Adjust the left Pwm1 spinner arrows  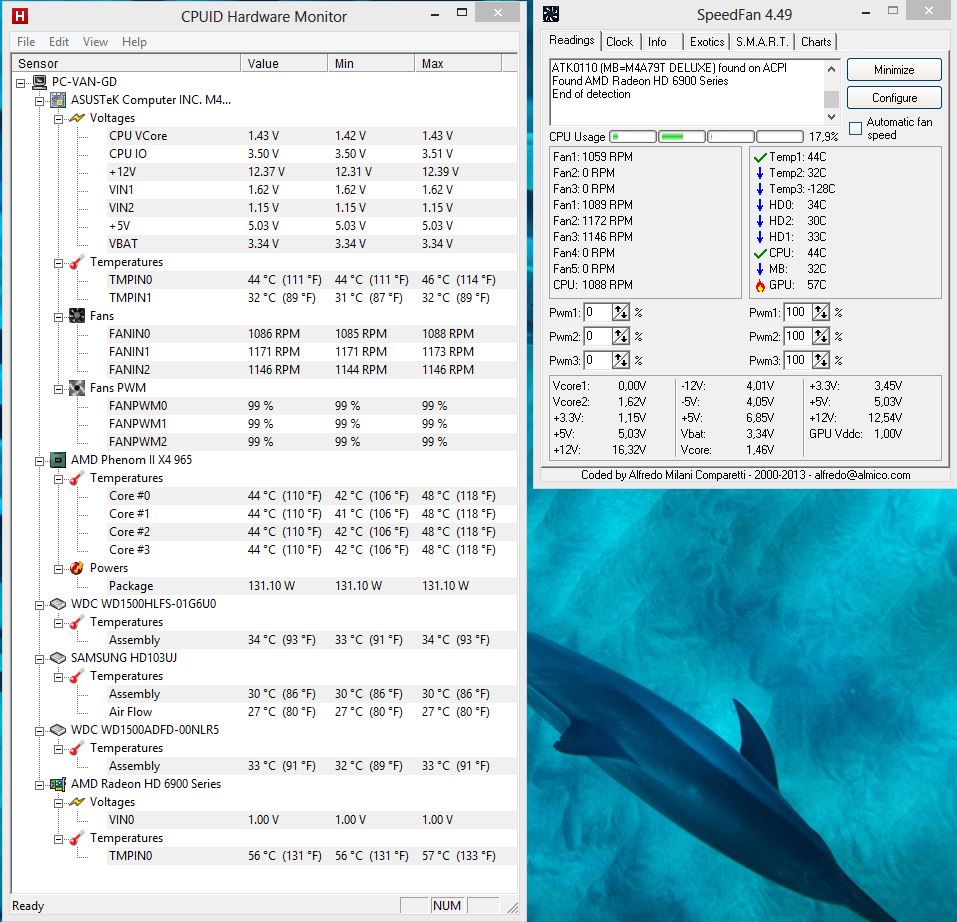(621, 312)
